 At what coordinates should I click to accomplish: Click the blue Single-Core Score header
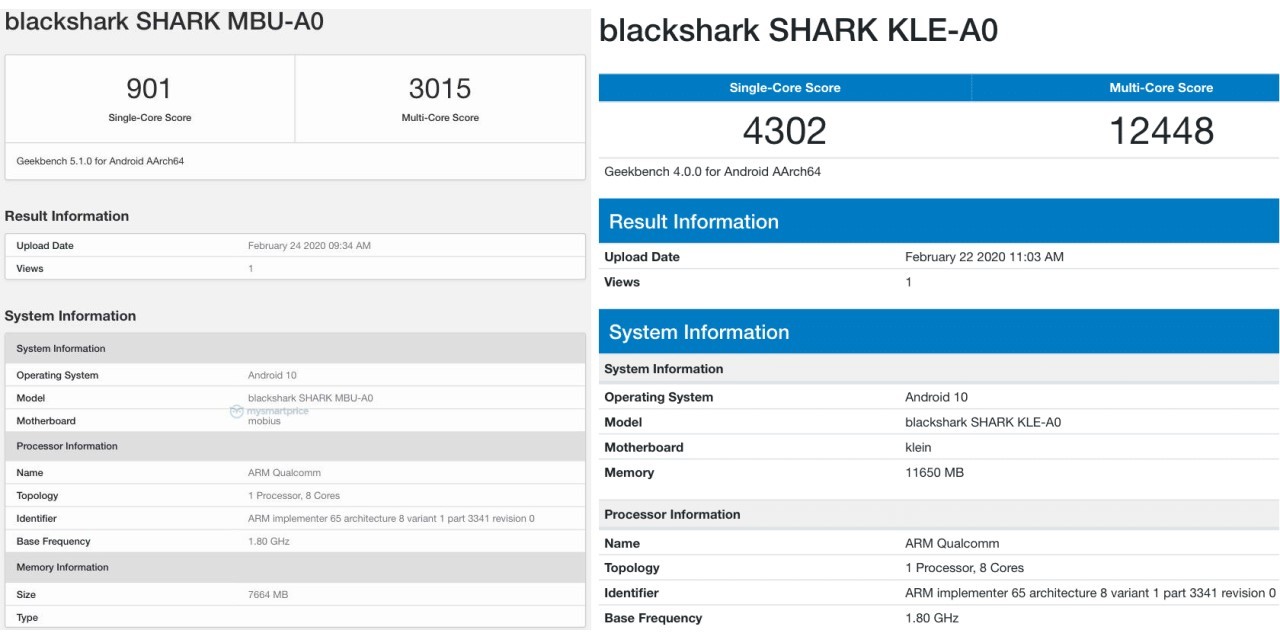click(785, 88)
